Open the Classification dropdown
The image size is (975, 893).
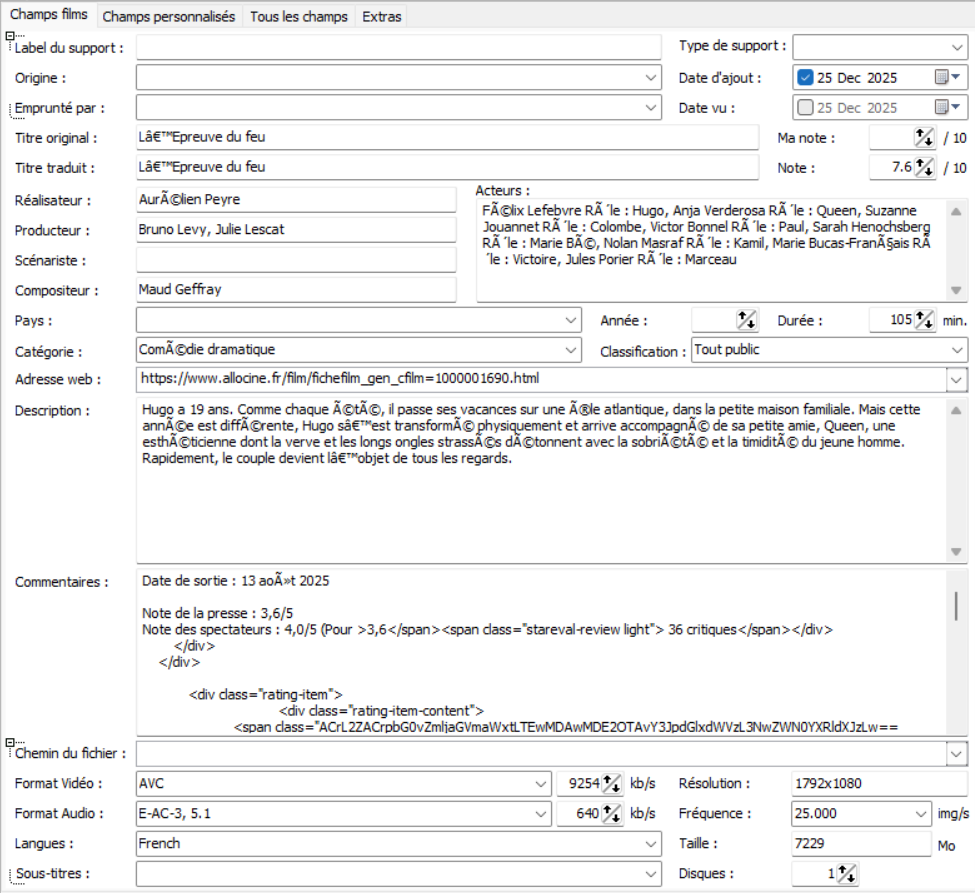(x=956, y=350)
